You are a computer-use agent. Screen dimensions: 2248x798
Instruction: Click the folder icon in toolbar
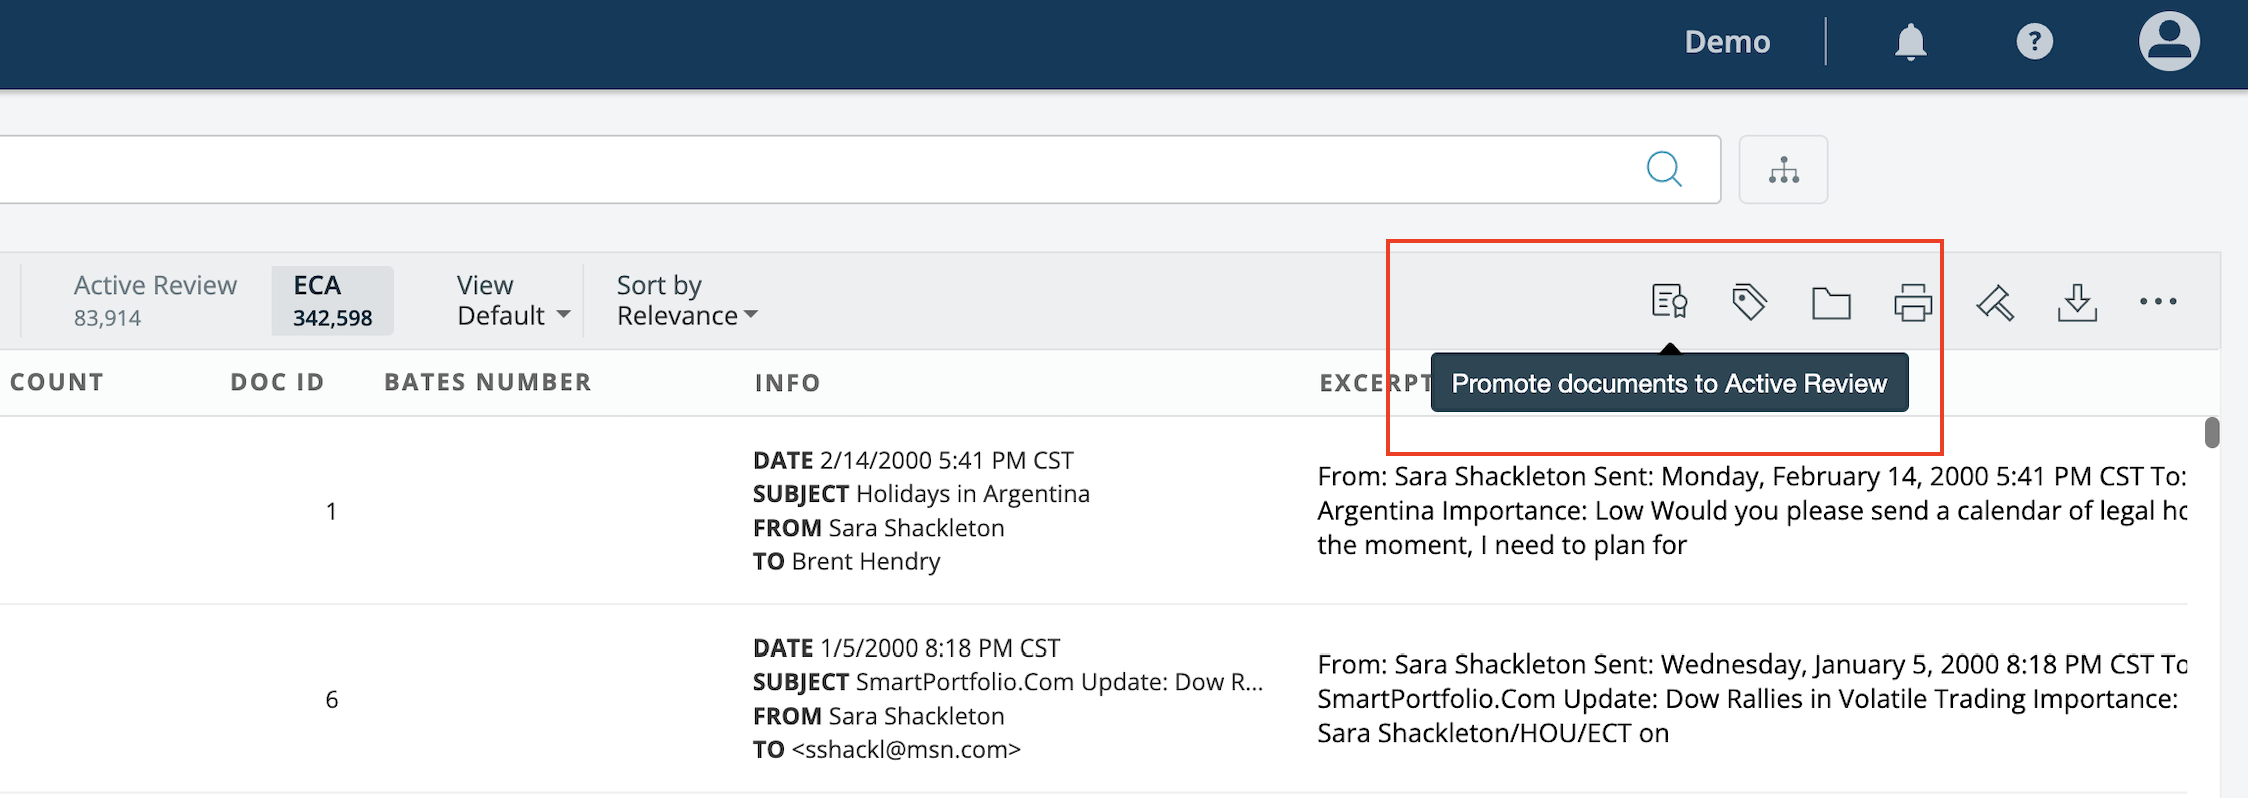(x=1831, y=302)
